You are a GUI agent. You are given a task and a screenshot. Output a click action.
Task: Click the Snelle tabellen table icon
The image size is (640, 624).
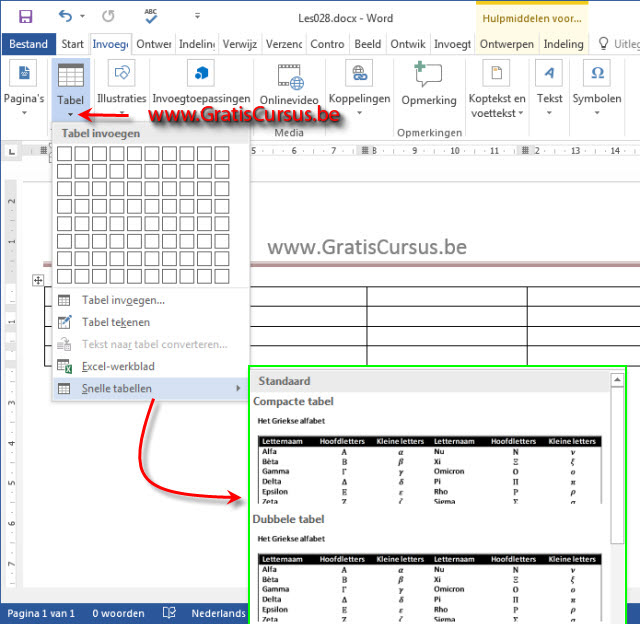point(64,389)
